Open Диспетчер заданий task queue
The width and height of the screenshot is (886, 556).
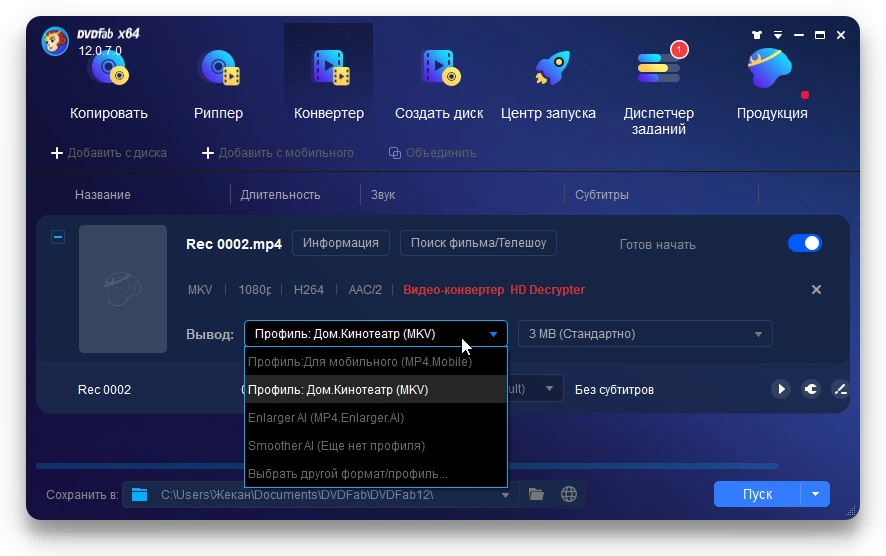coord(658,90)
